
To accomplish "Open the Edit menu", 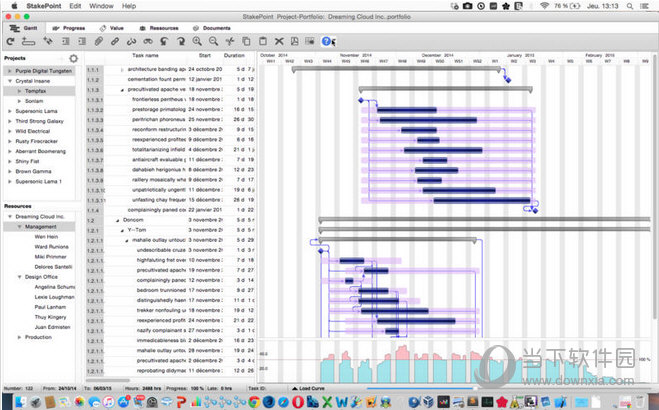I will 75,6.
